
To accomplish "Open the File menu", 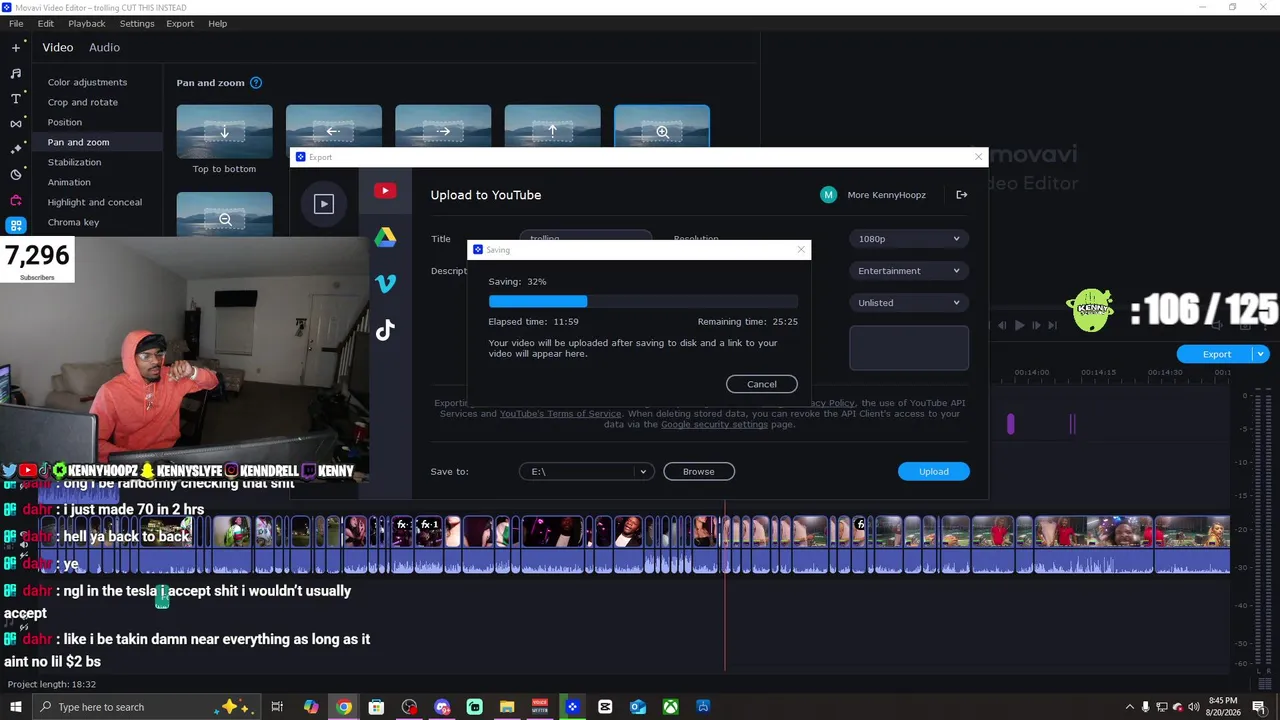I will tap(16, 23).
